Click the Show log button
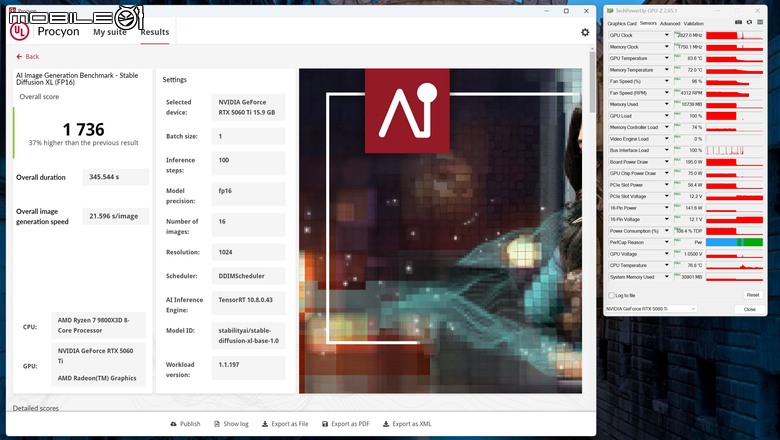 pos(231,424)
